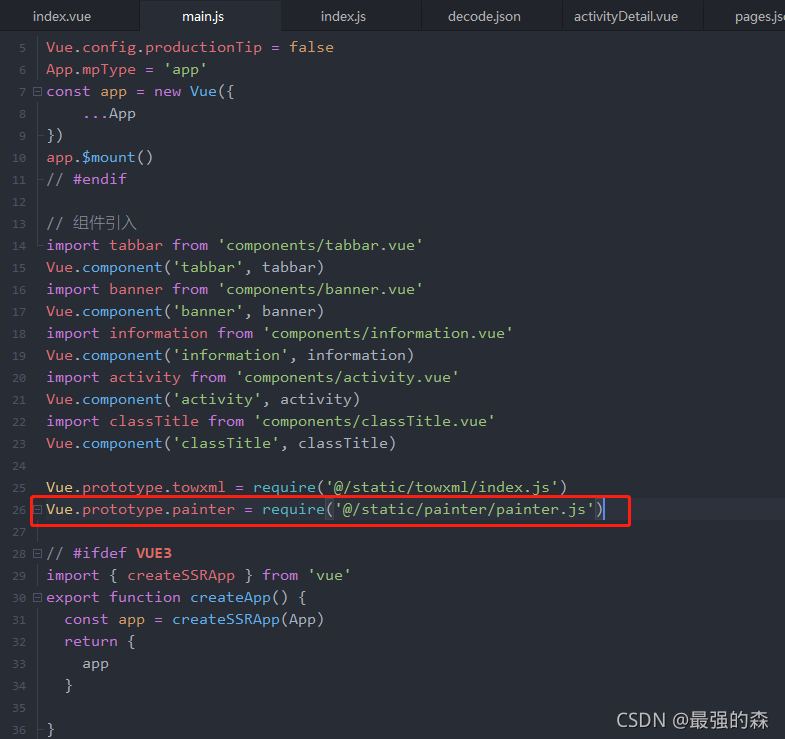Image resolution: width=785 pixels, height=739 pixels.
Task: Click "Vue.component('information', information)" line
Action: click(230, 356)
